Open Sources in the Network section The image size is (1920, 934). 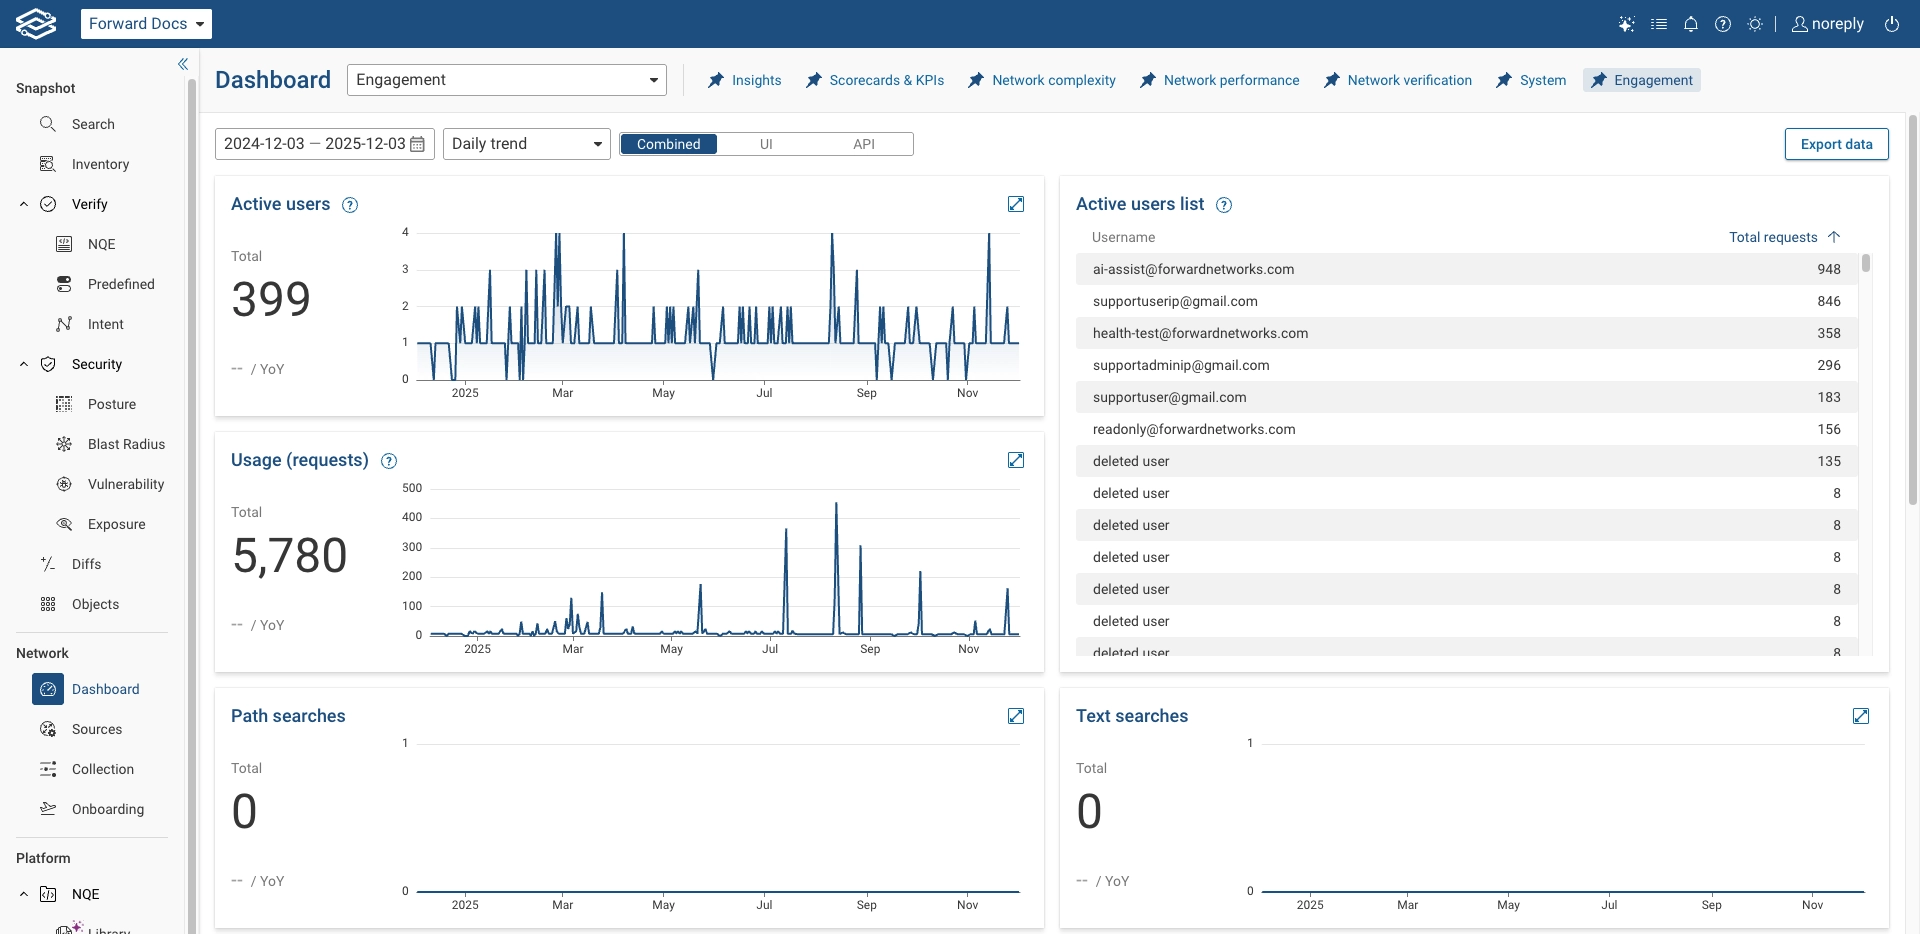pos(95,729)
